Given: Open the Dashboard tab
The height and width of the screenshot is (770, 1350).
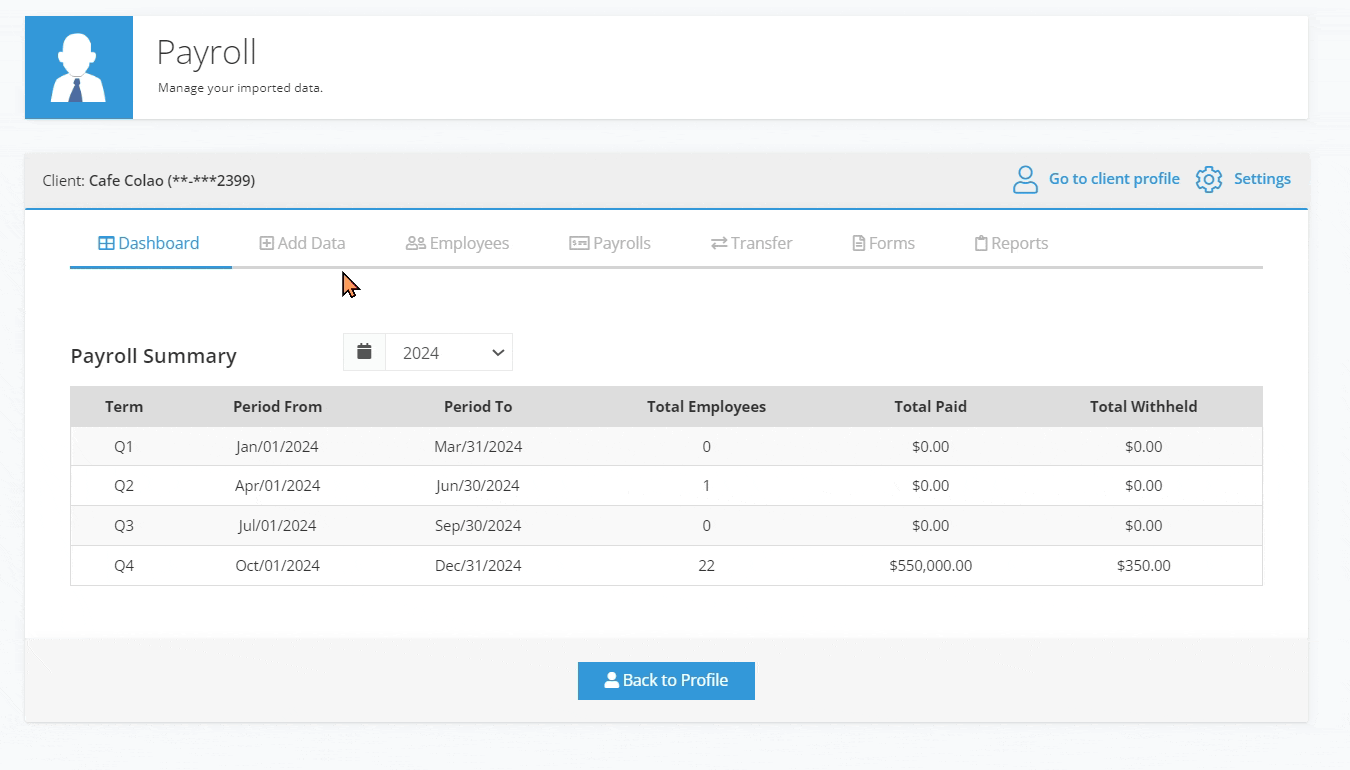Looking at the screenshot, I should 149,243.
